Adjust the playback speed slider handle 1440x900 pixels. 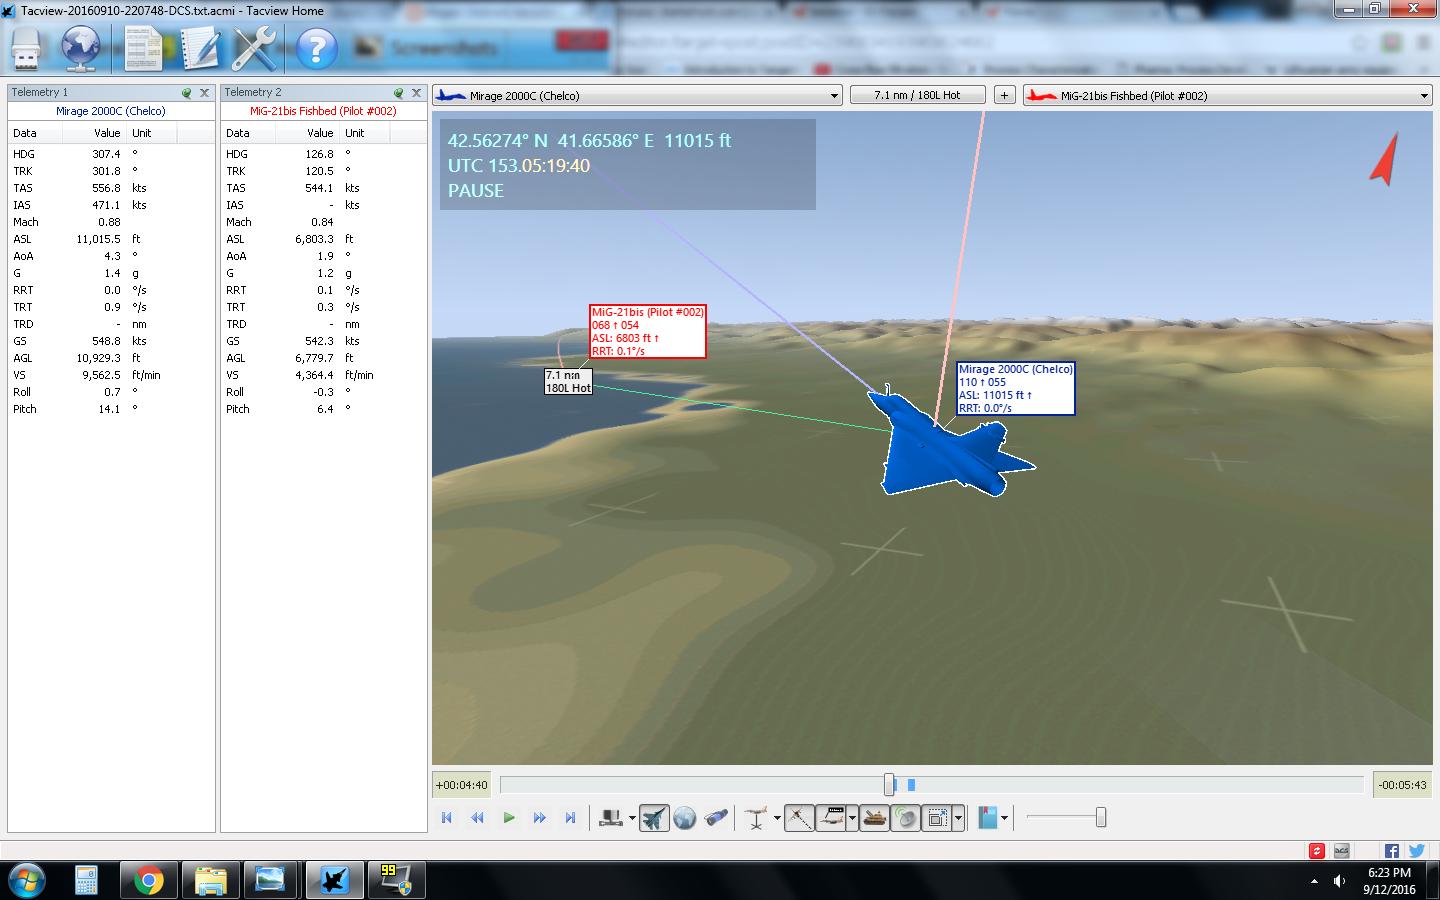1100,818
